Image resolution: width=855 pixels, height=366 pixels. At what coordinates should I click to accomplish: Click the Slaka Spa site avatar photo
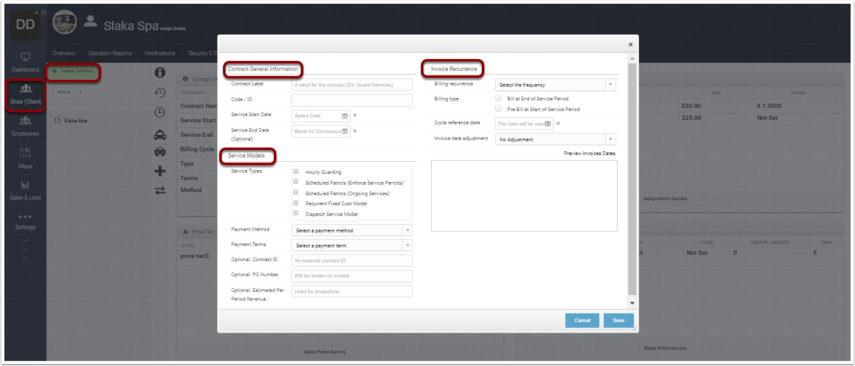coord(64,22)
